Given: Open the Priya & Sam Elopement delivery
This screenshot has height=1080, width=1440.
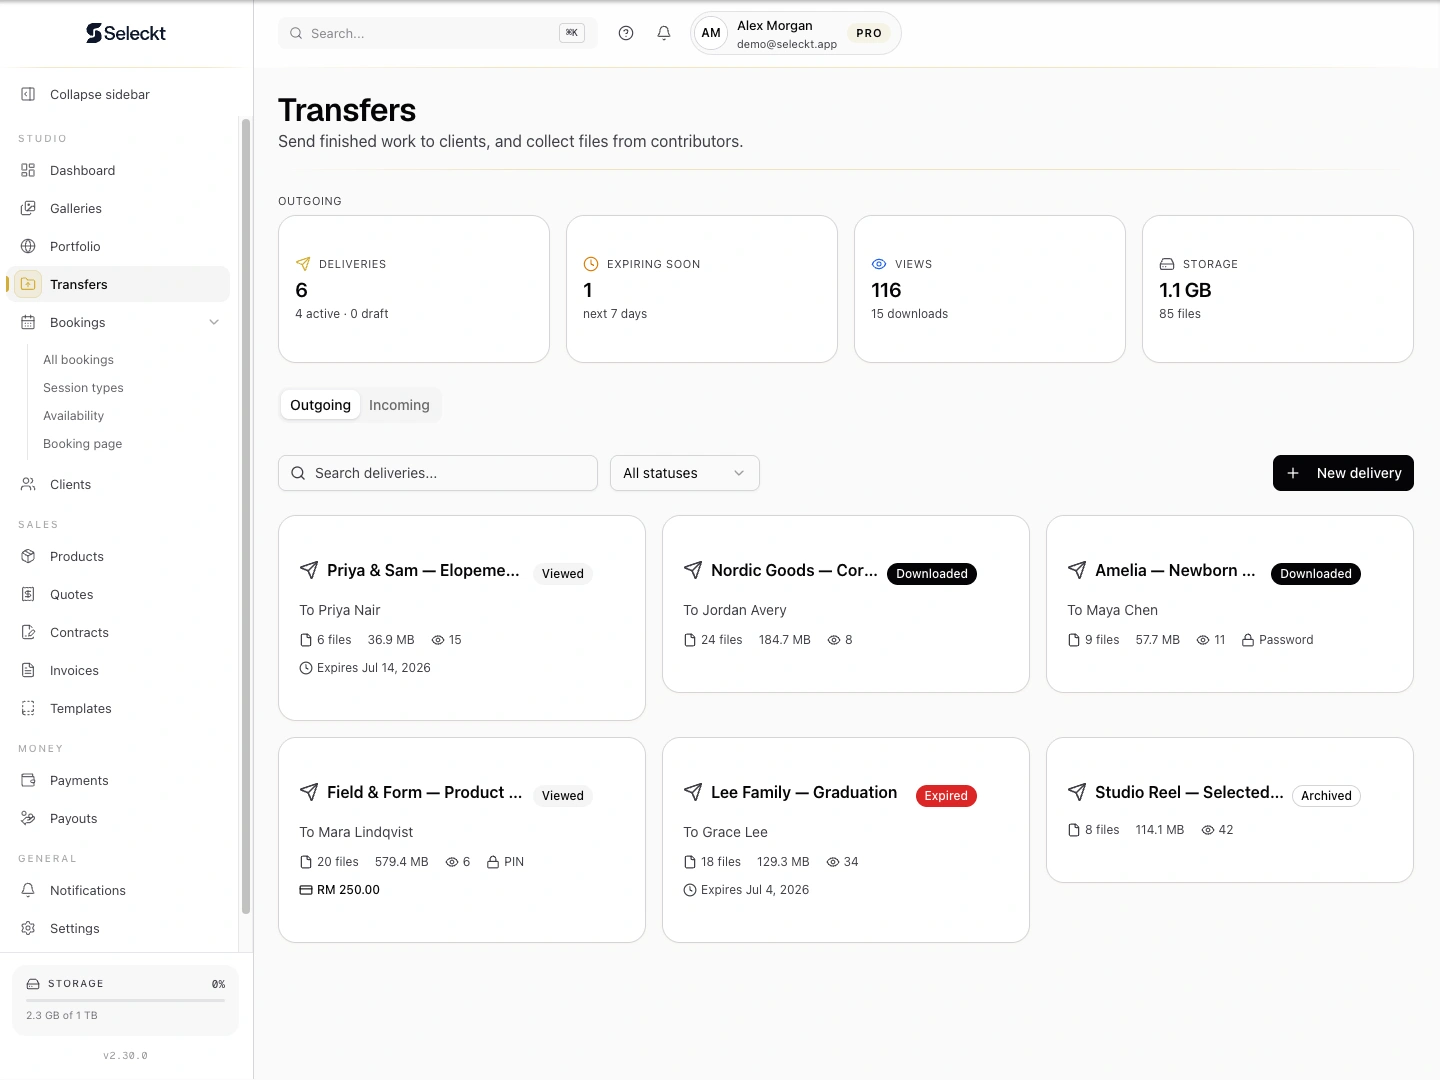Looking at the screenshot, I should tap(462, 618).
